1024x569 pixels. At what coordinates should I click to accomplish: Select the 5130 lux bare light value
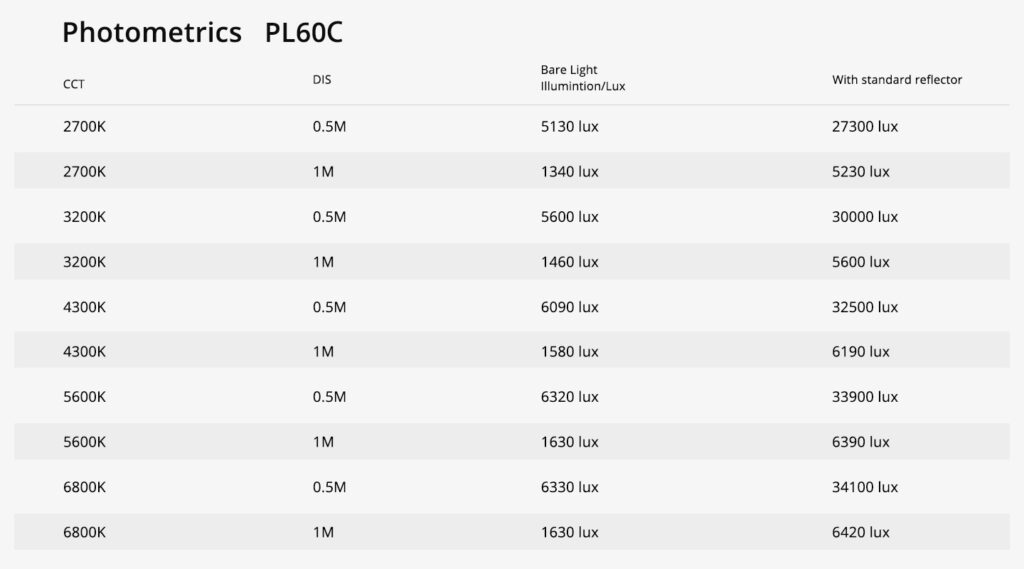569,127
